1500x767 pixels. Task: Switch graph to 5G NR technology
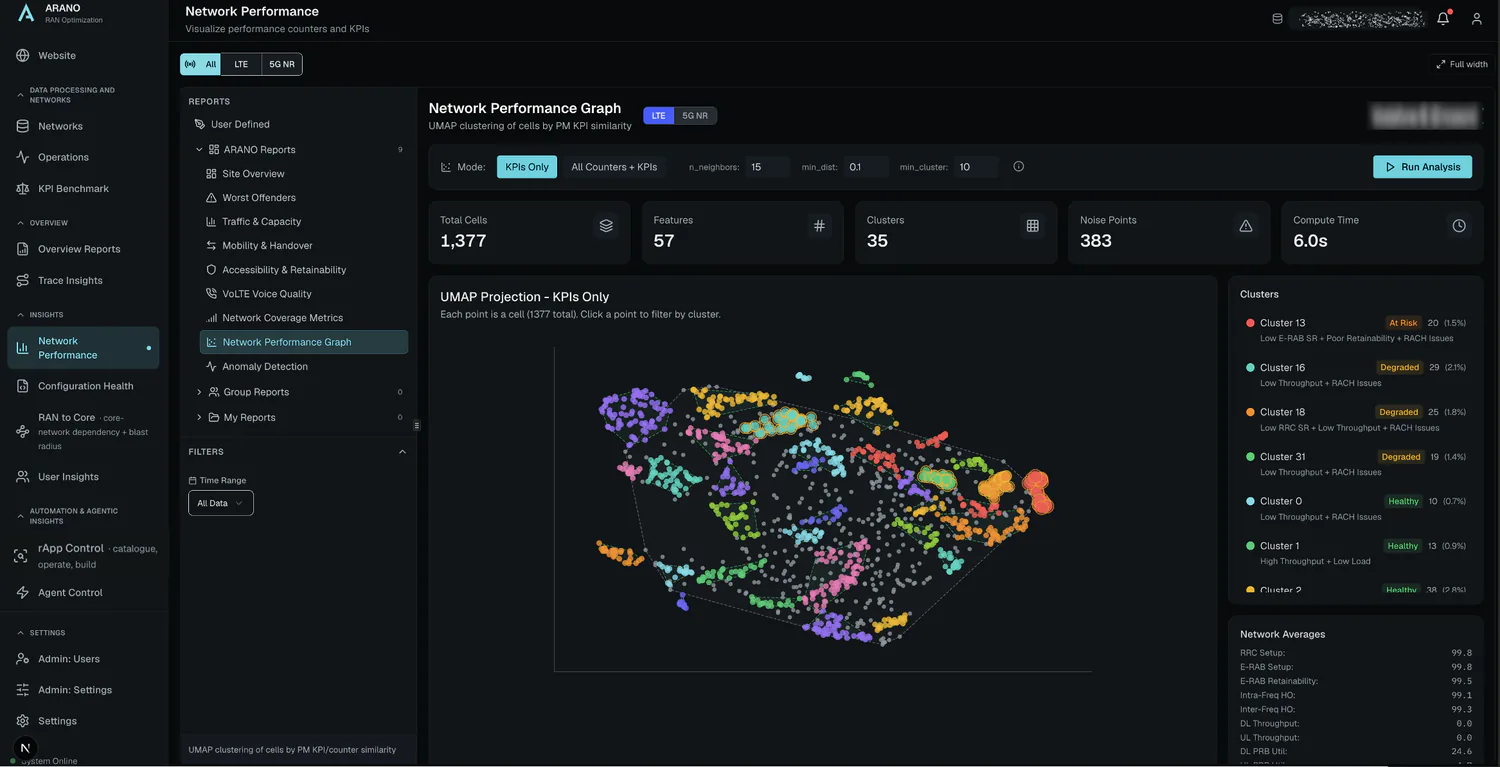695,116
